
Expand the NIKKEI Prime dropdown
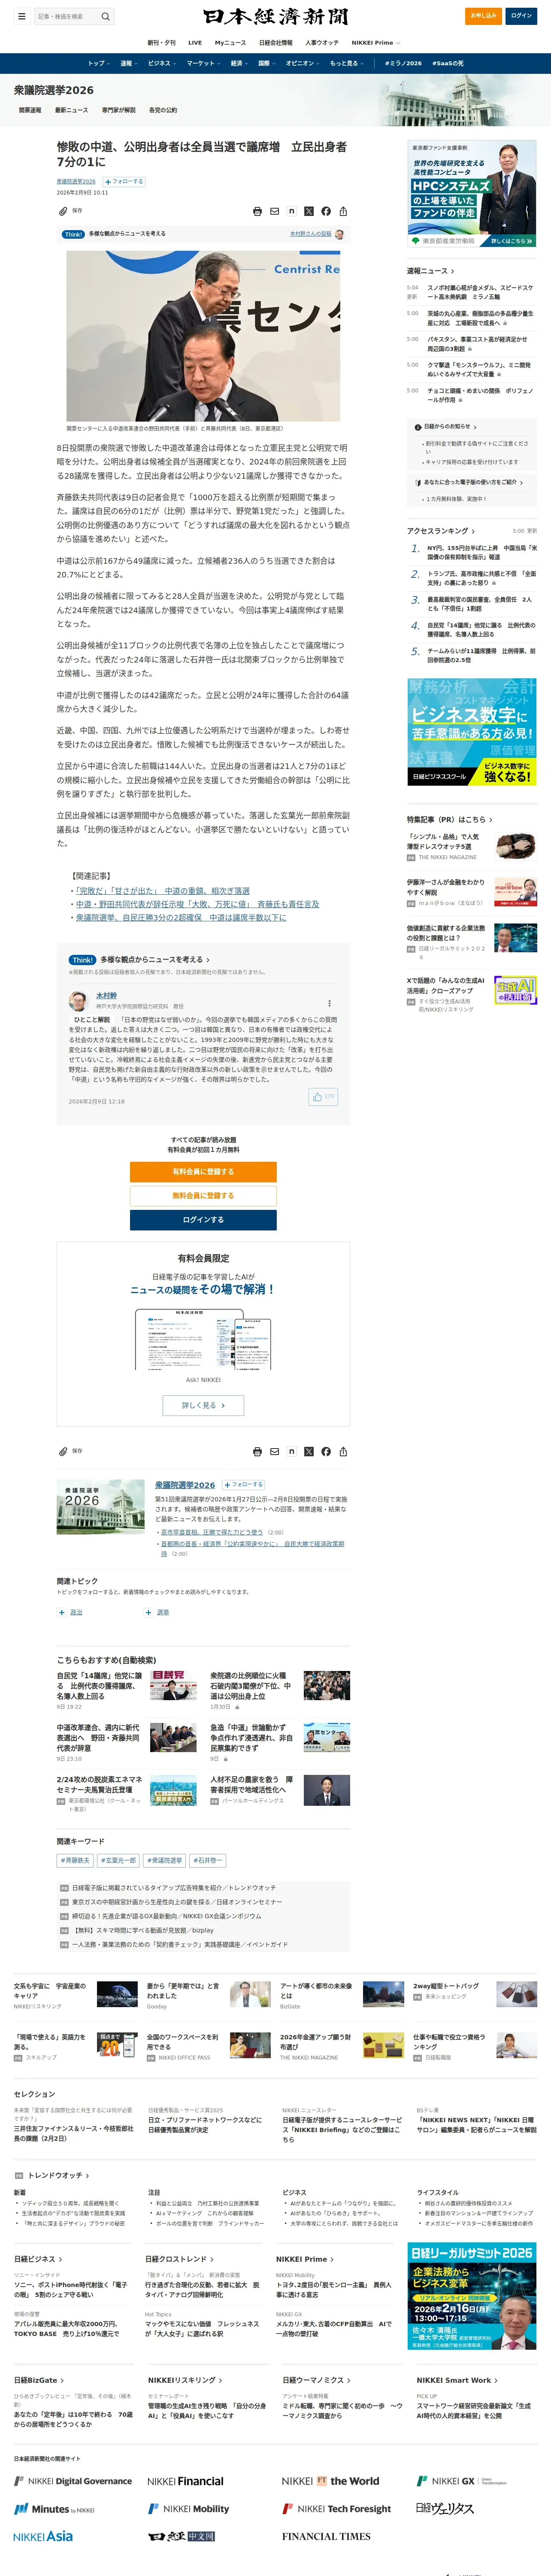[x=376, y=43]
